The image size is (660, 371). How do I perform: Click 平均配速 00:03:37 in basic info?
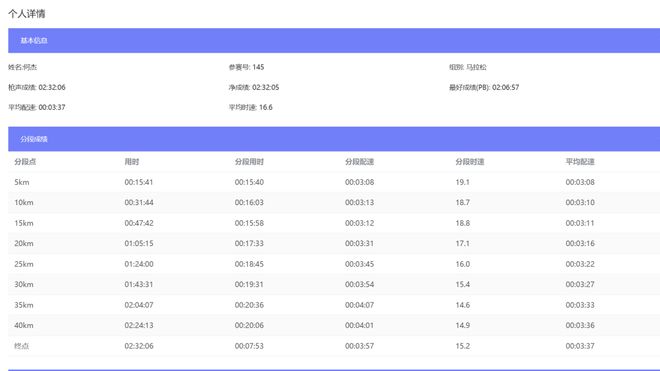[x=37, y=107]
